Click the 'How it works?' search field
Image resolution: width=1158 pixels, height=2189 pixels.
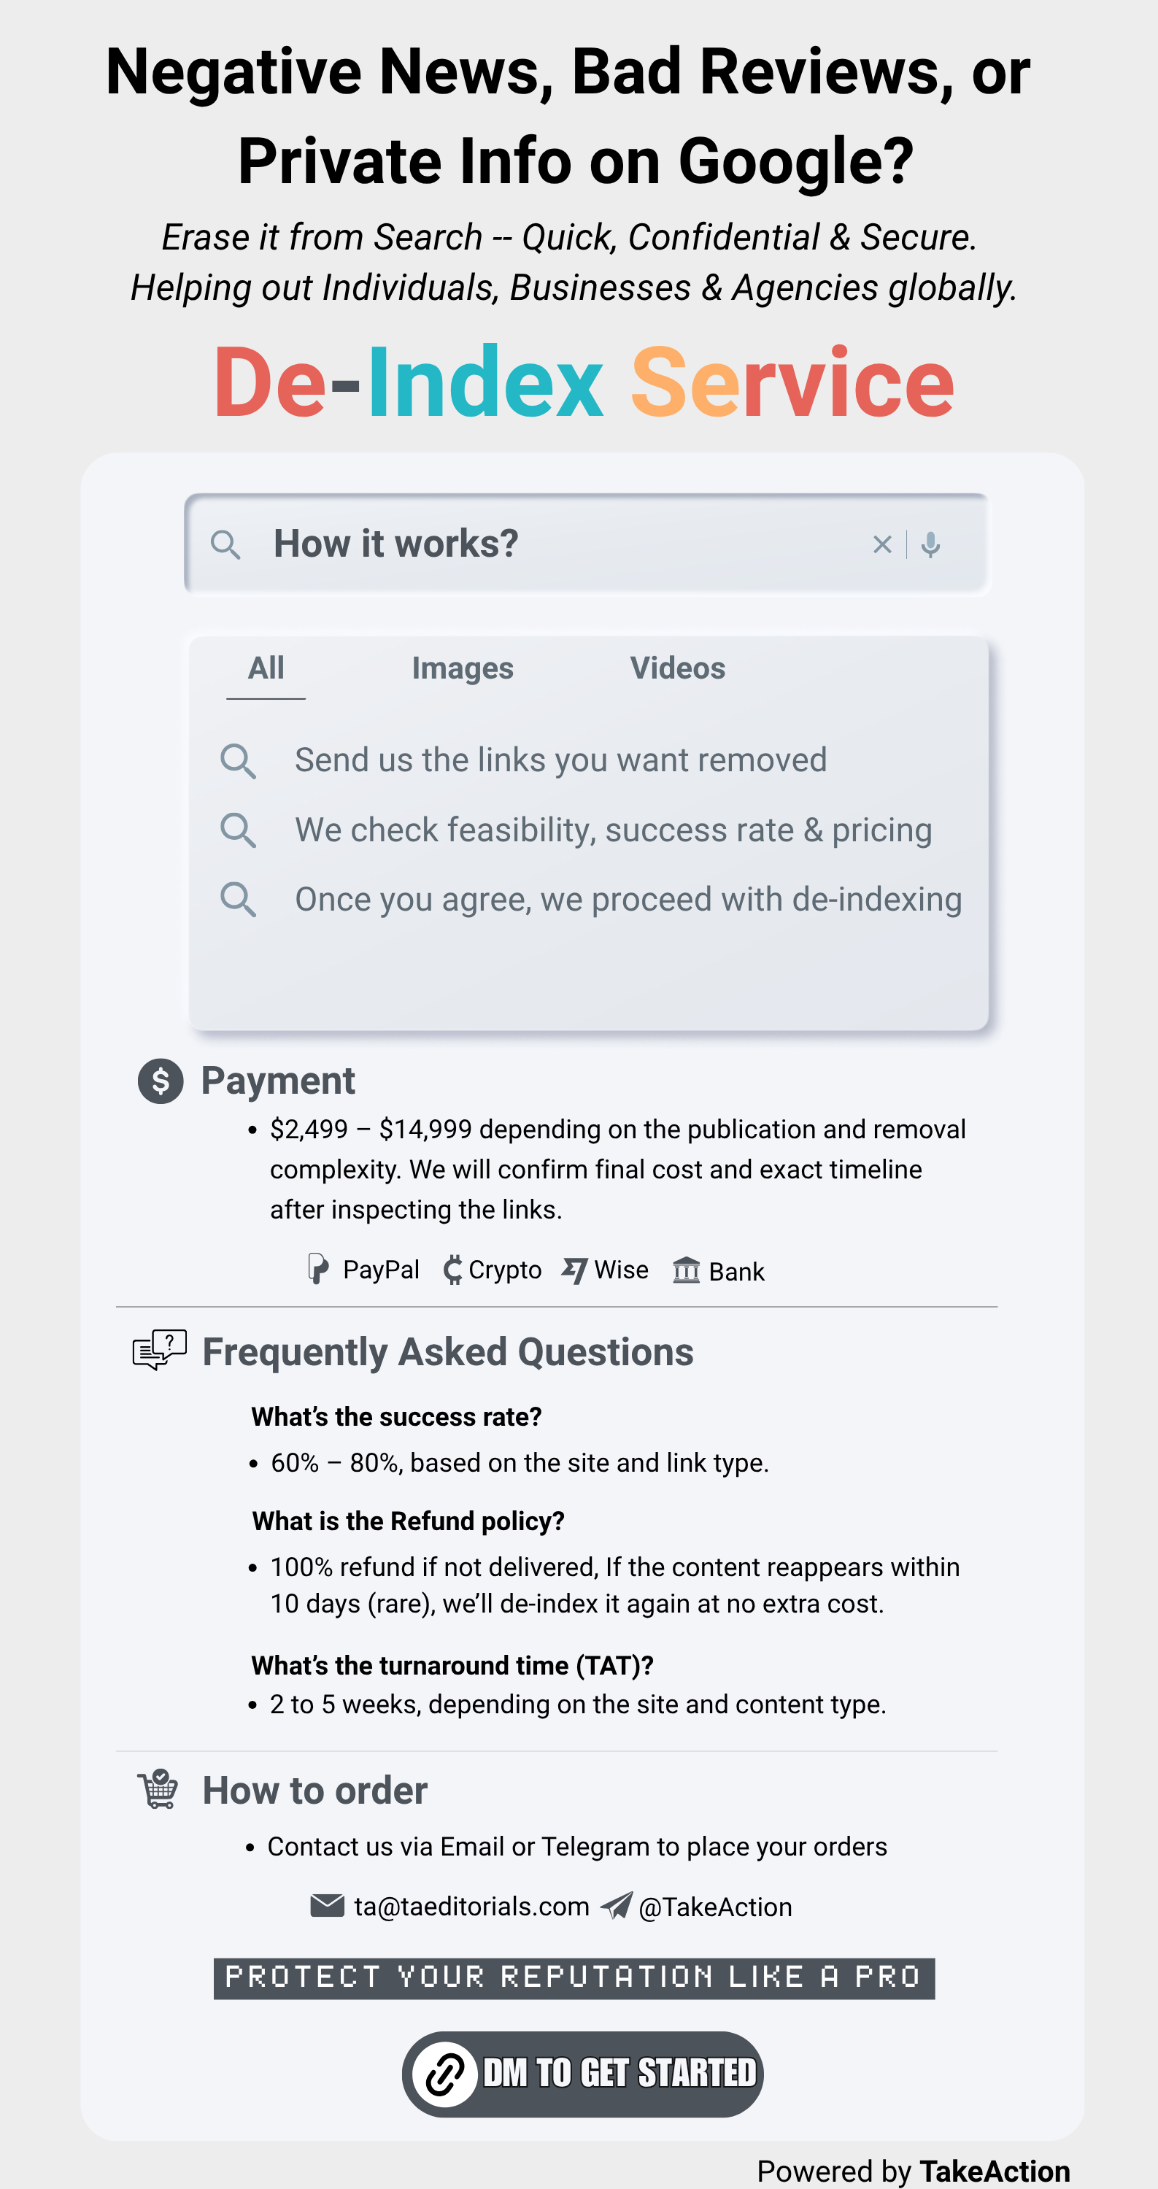587,544
